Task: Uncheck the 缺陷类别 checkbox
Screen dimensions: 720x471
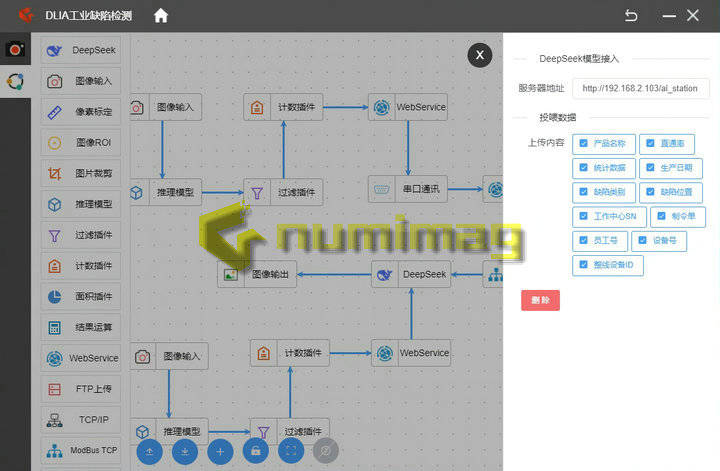Action: [x=583, y=191]
